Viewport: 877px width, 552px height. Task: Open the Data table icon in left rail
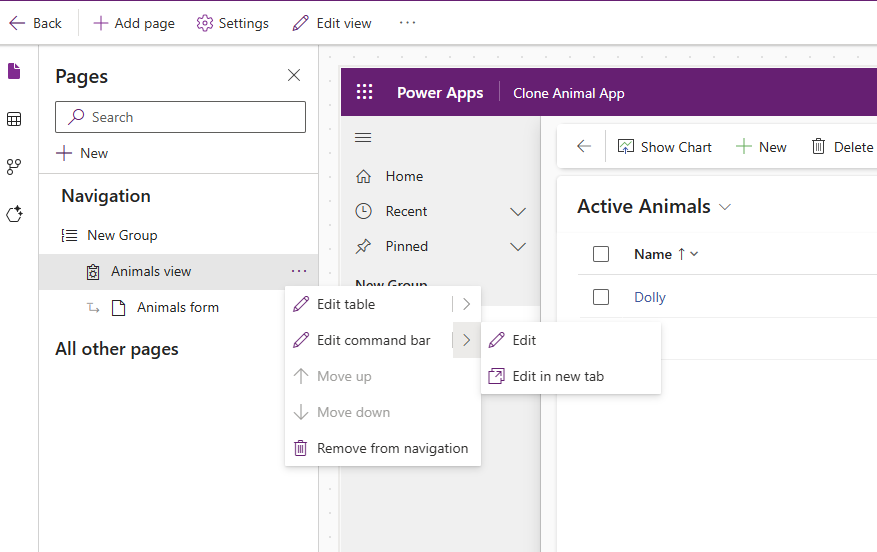(x=14, y=119)
